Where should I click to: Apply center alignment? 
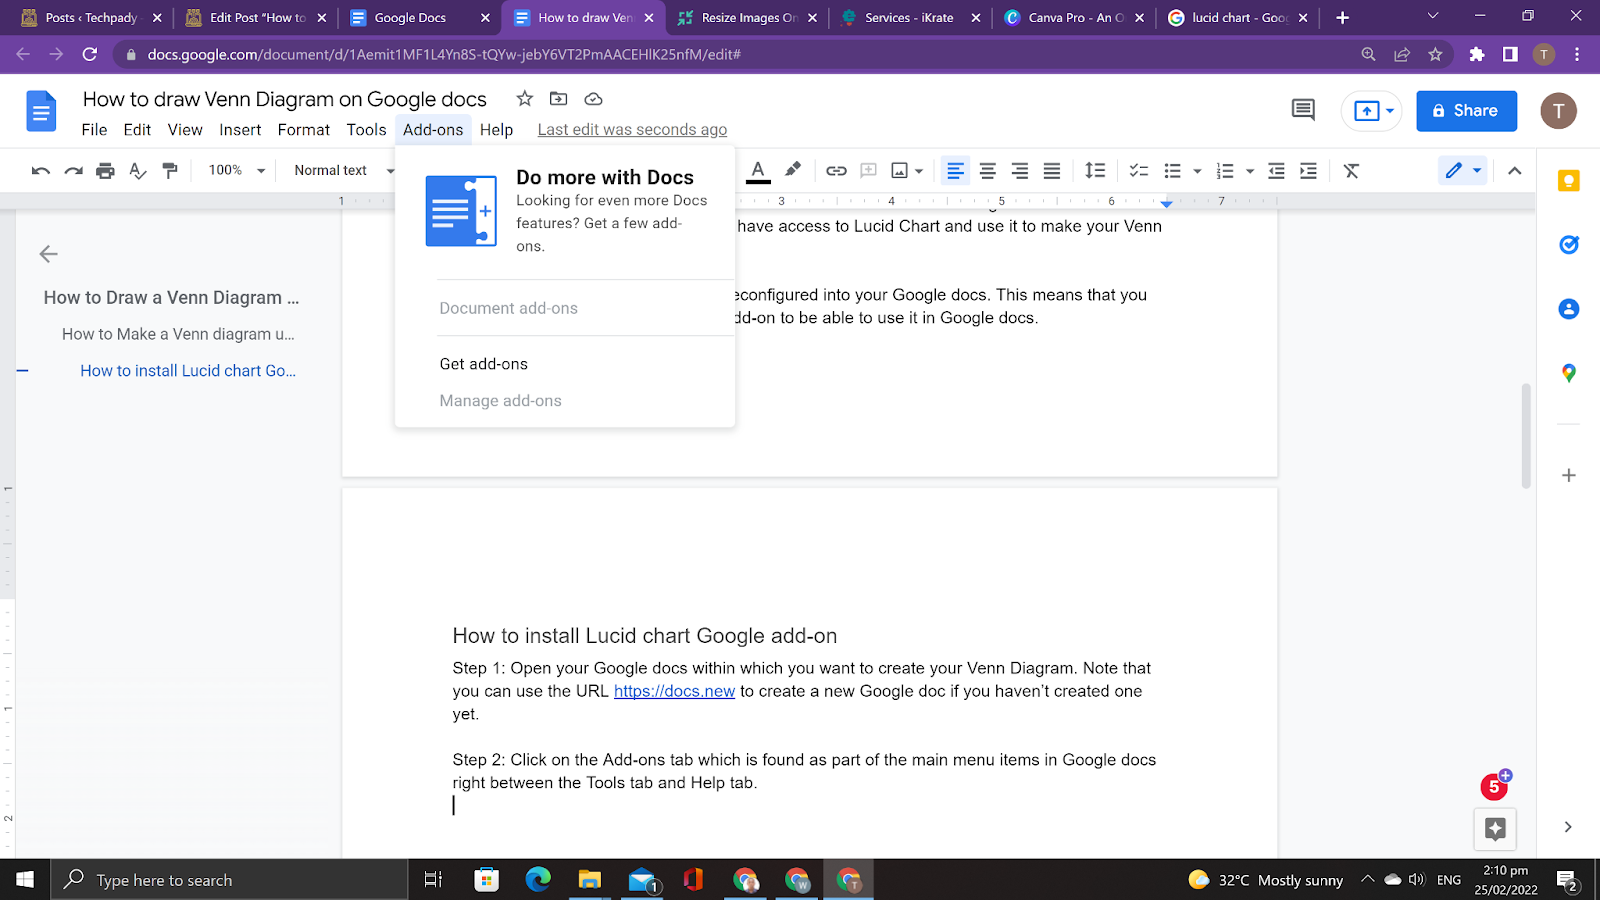click(988, 171)
